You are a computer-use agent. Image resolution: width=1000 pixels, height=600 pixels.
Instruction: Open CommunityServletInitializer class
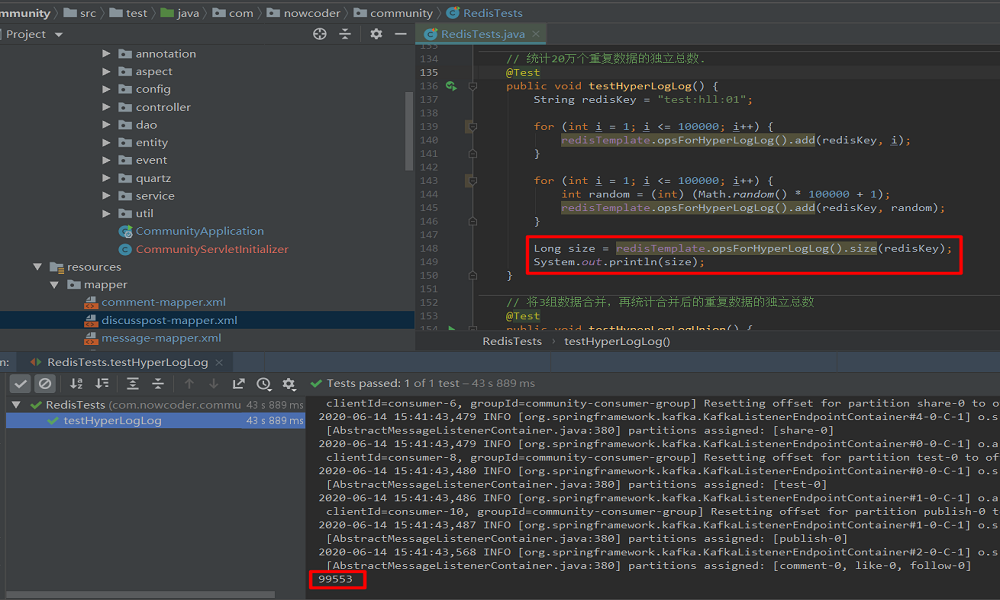(x=212, y=249)
